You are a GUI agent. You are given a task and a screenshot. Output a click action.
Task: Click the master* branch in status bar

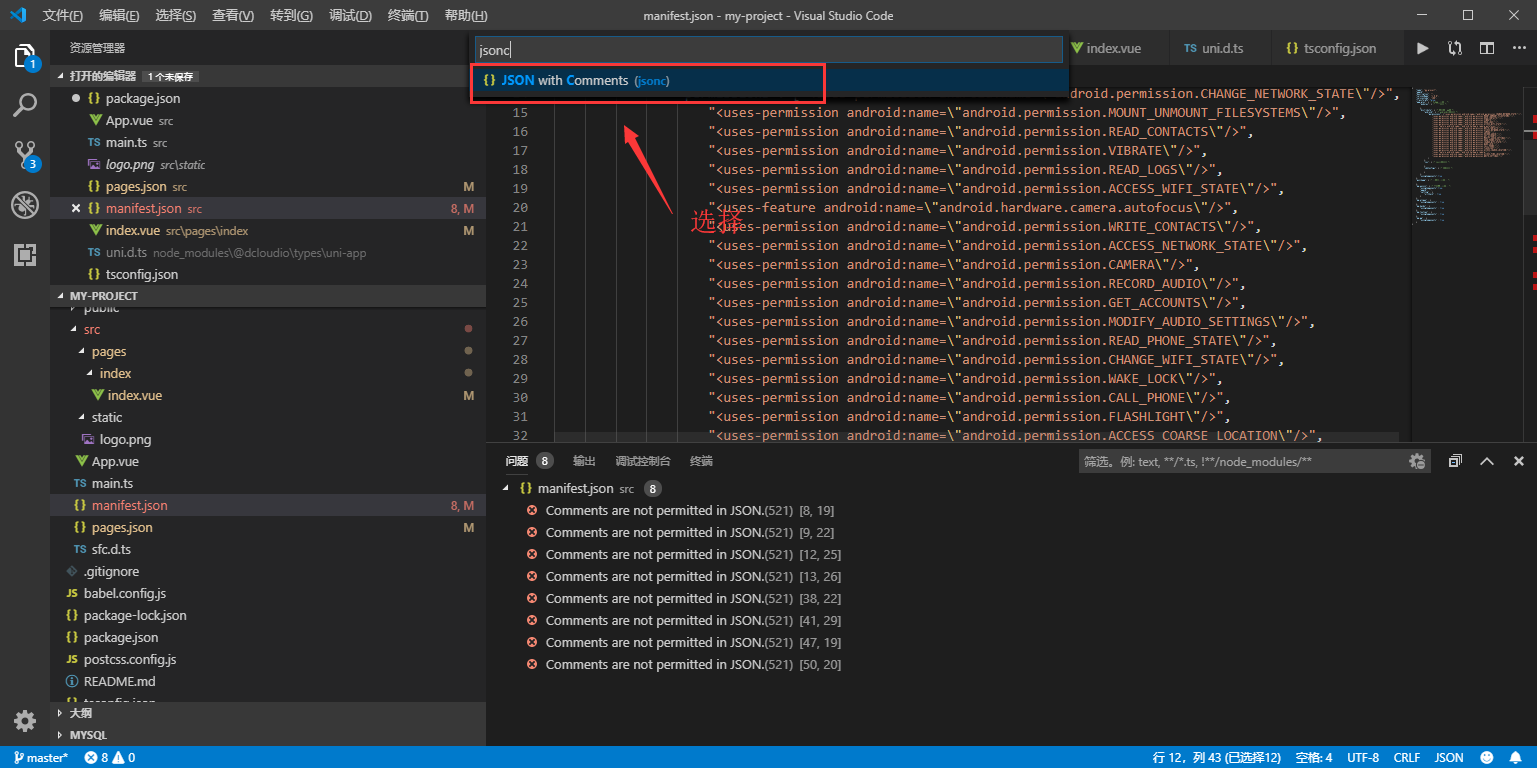pyautogui.click(x=41, y=757)
